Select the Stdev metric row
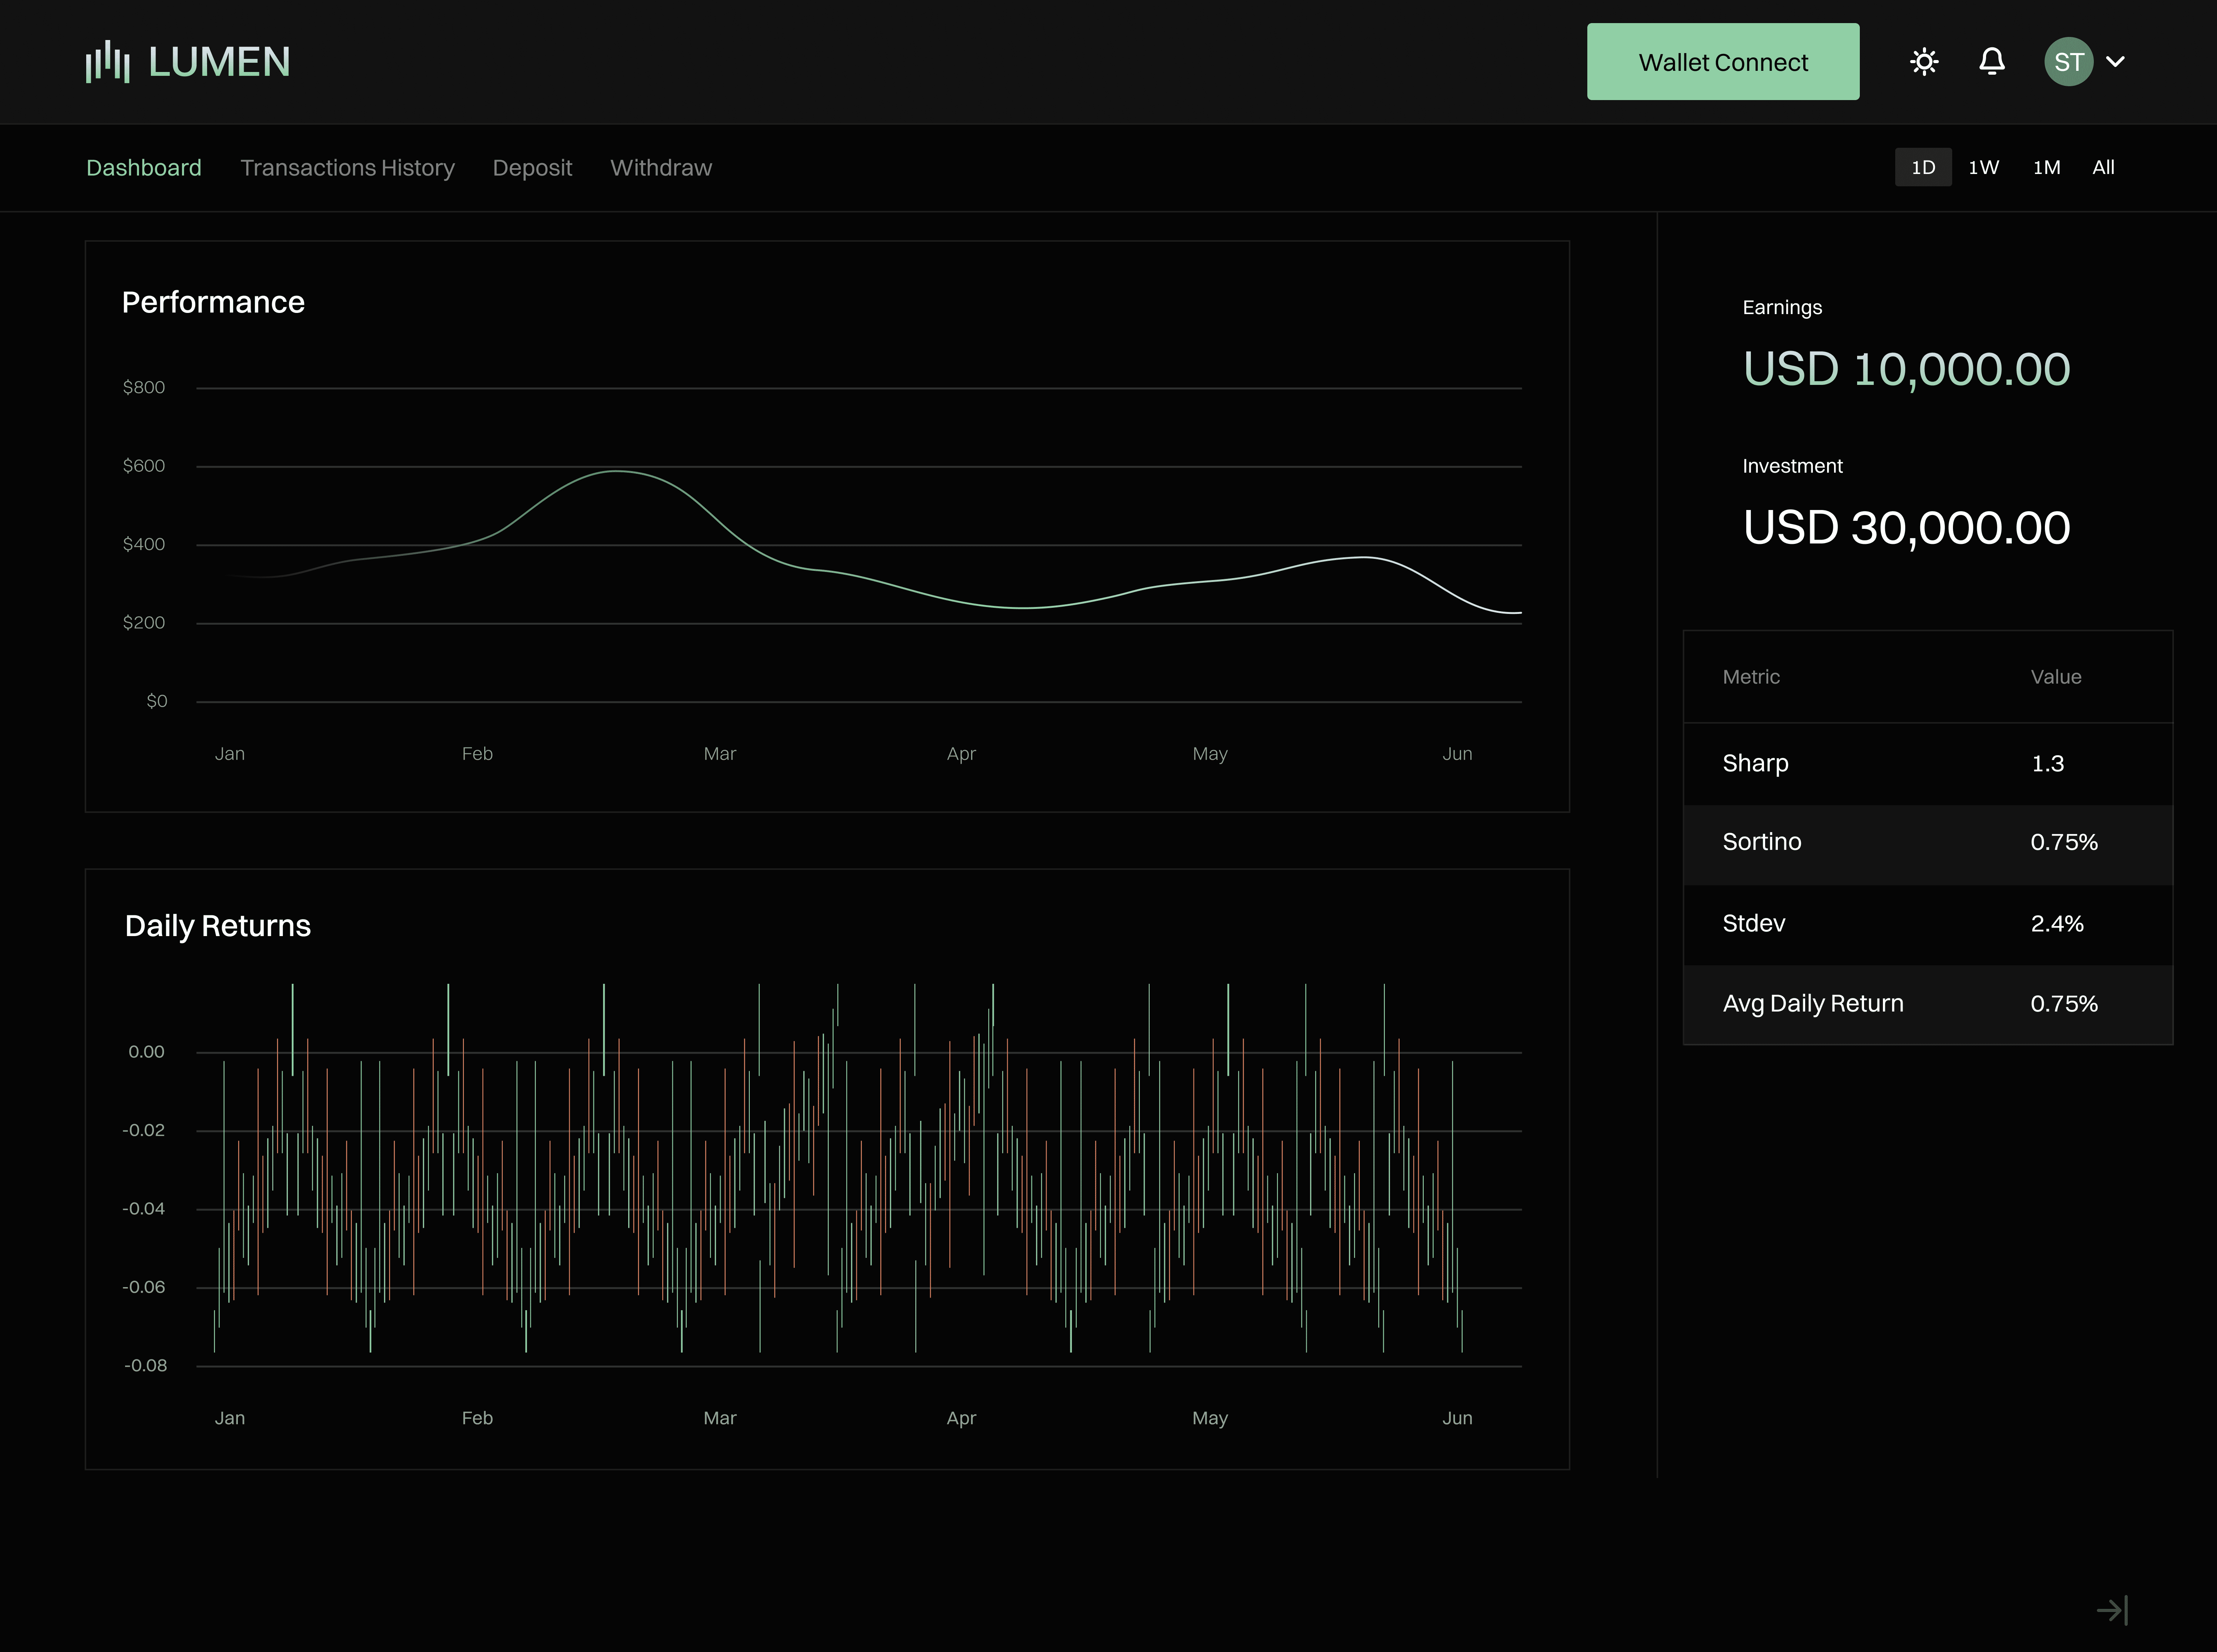Screen dimensions: 2217x1652 [1928, 924]
